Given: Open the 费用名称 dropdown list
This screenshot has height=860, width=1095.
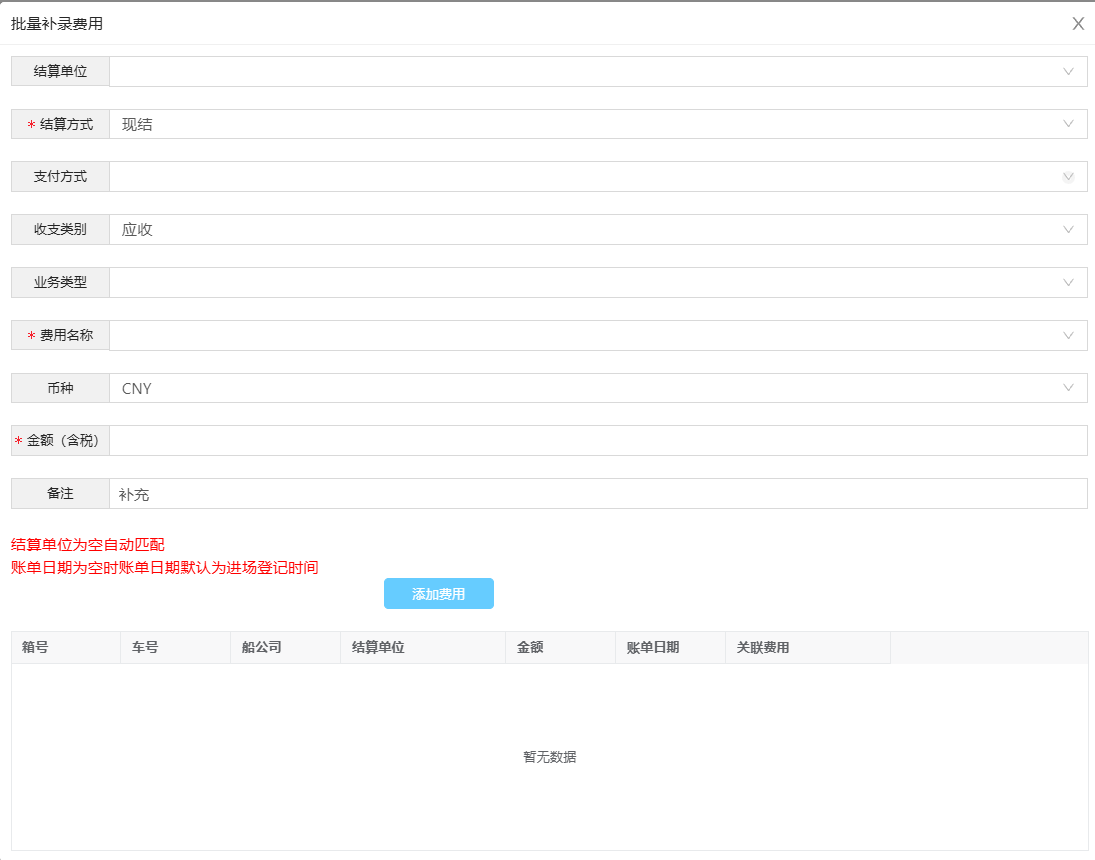Looking at the screenshot, I should coord(598,336).
